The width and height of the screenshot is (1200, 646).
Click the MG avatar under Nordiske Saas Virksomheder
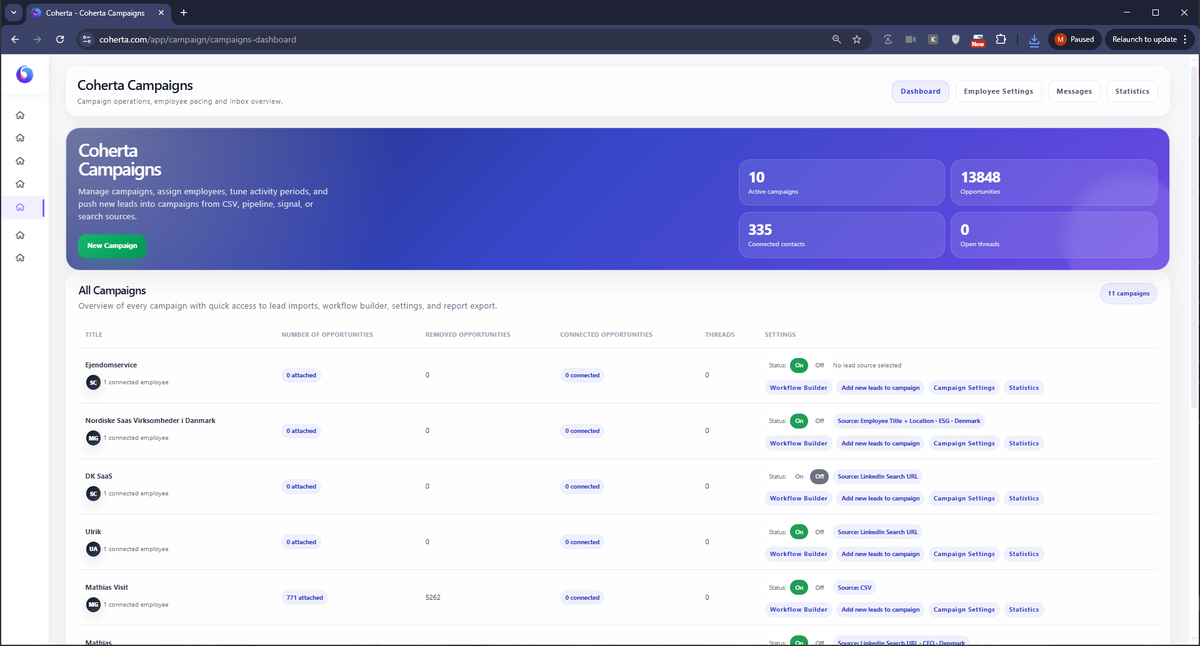(93, 437)
